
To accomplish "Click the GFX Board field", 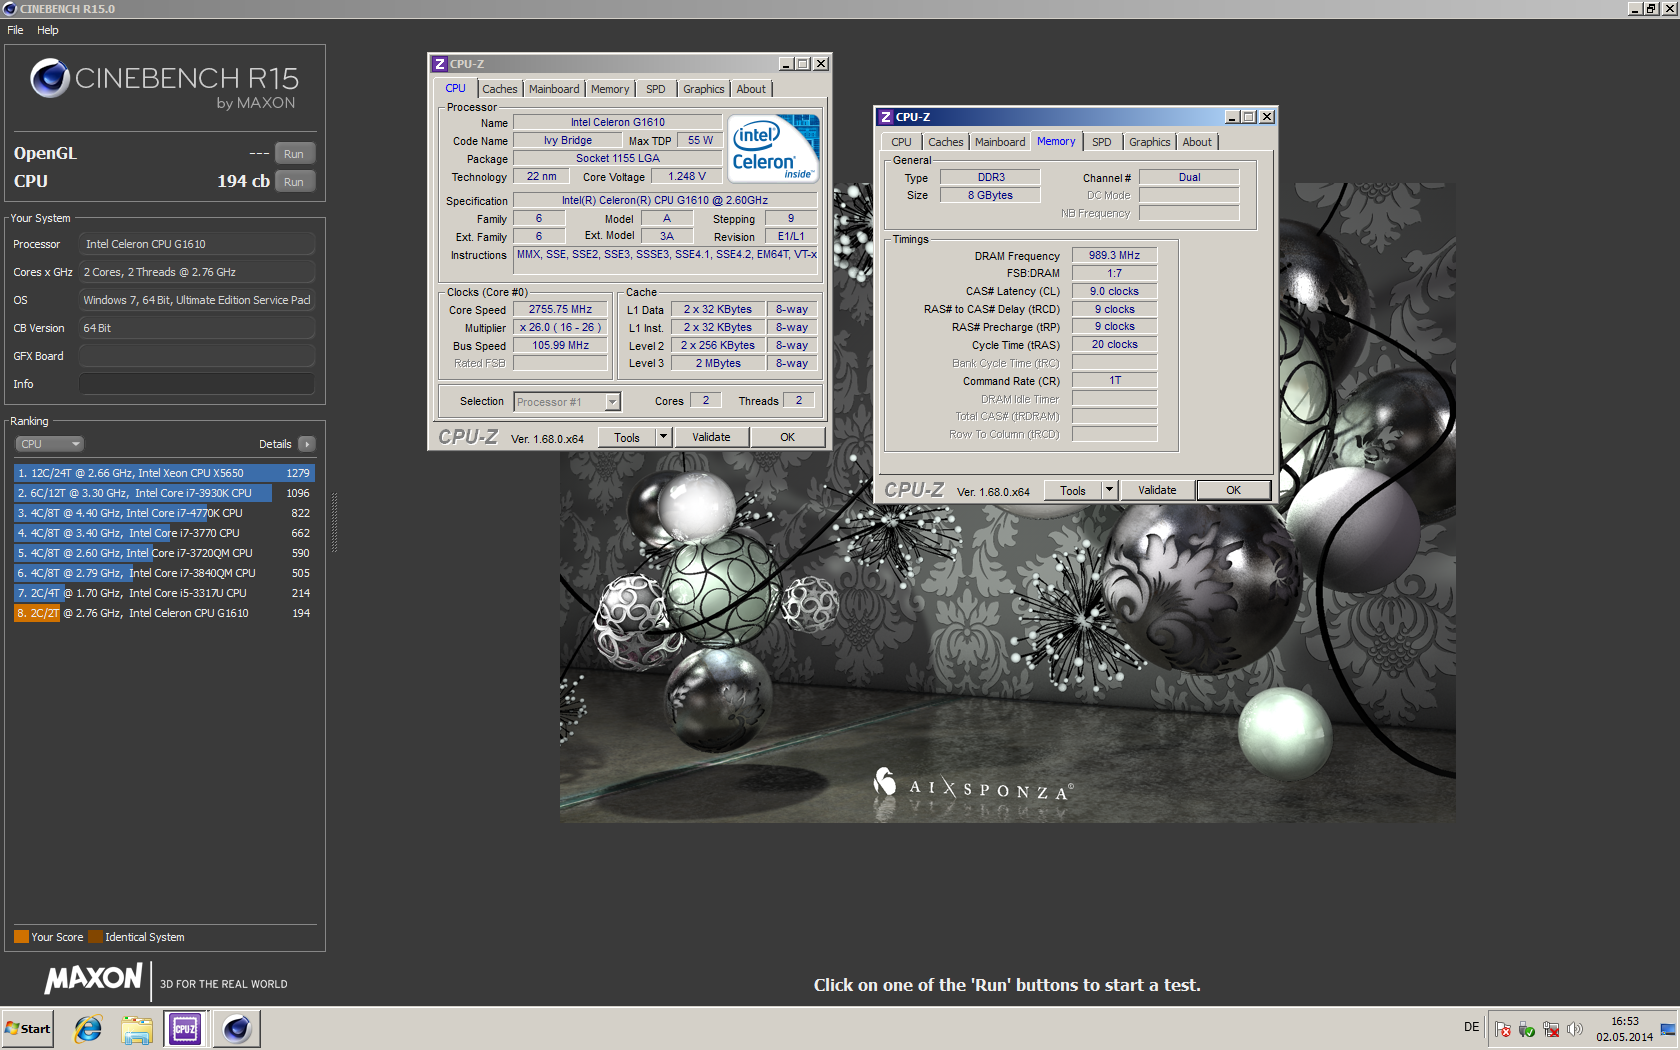I will [196, 356].
